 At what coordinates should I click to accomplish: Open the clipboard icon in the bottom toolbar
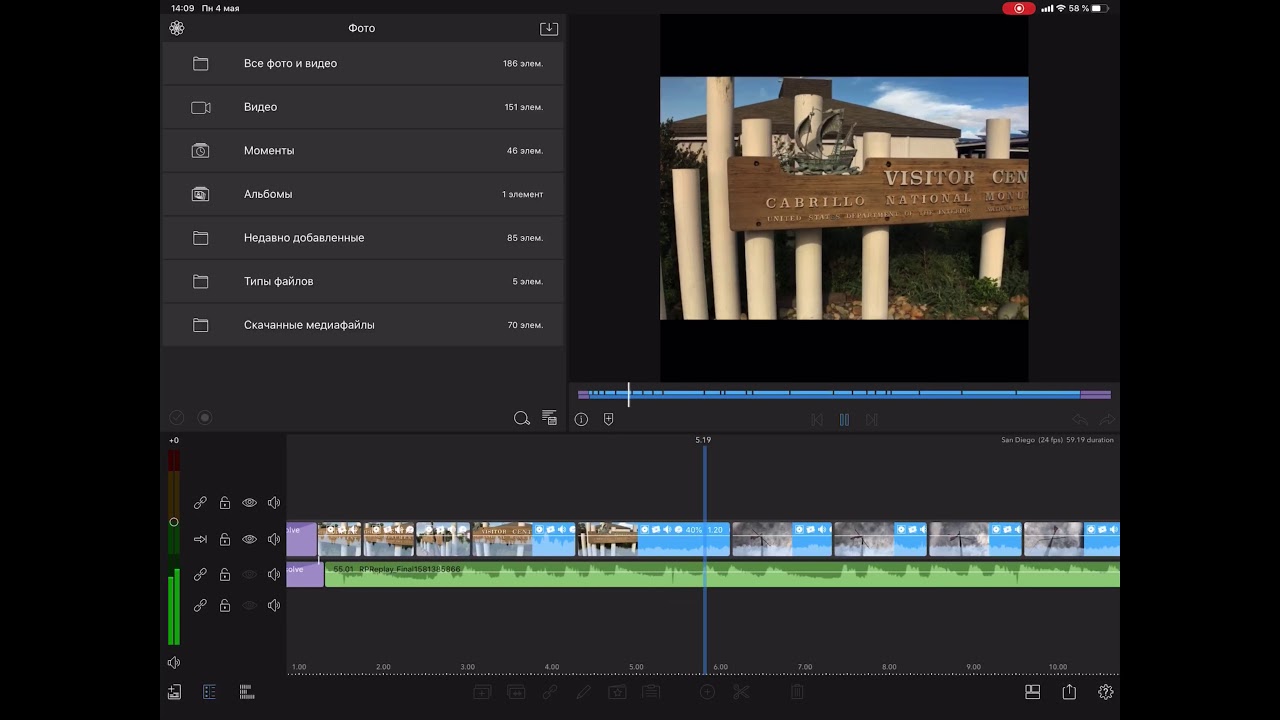(651, 692)
